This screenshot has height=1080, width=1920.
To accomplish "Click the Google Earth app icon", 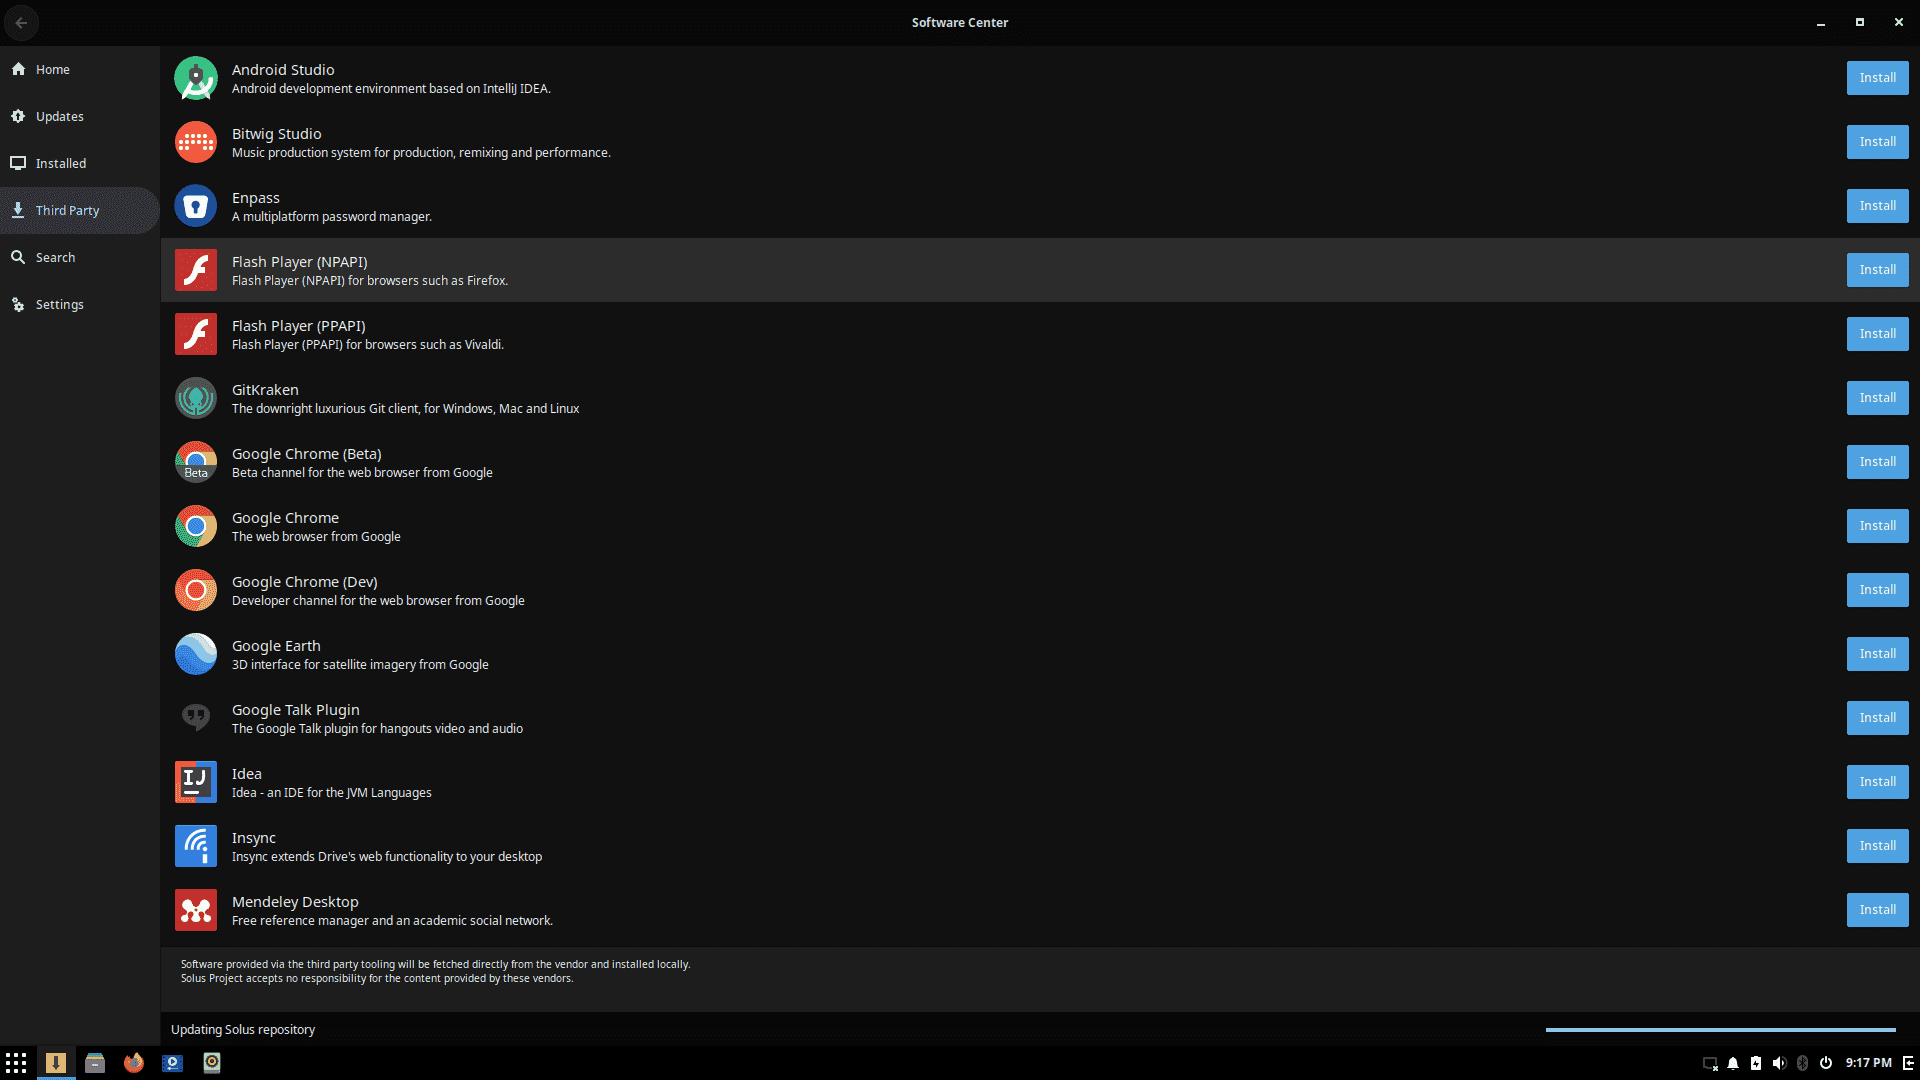I will tap(196, 654).
